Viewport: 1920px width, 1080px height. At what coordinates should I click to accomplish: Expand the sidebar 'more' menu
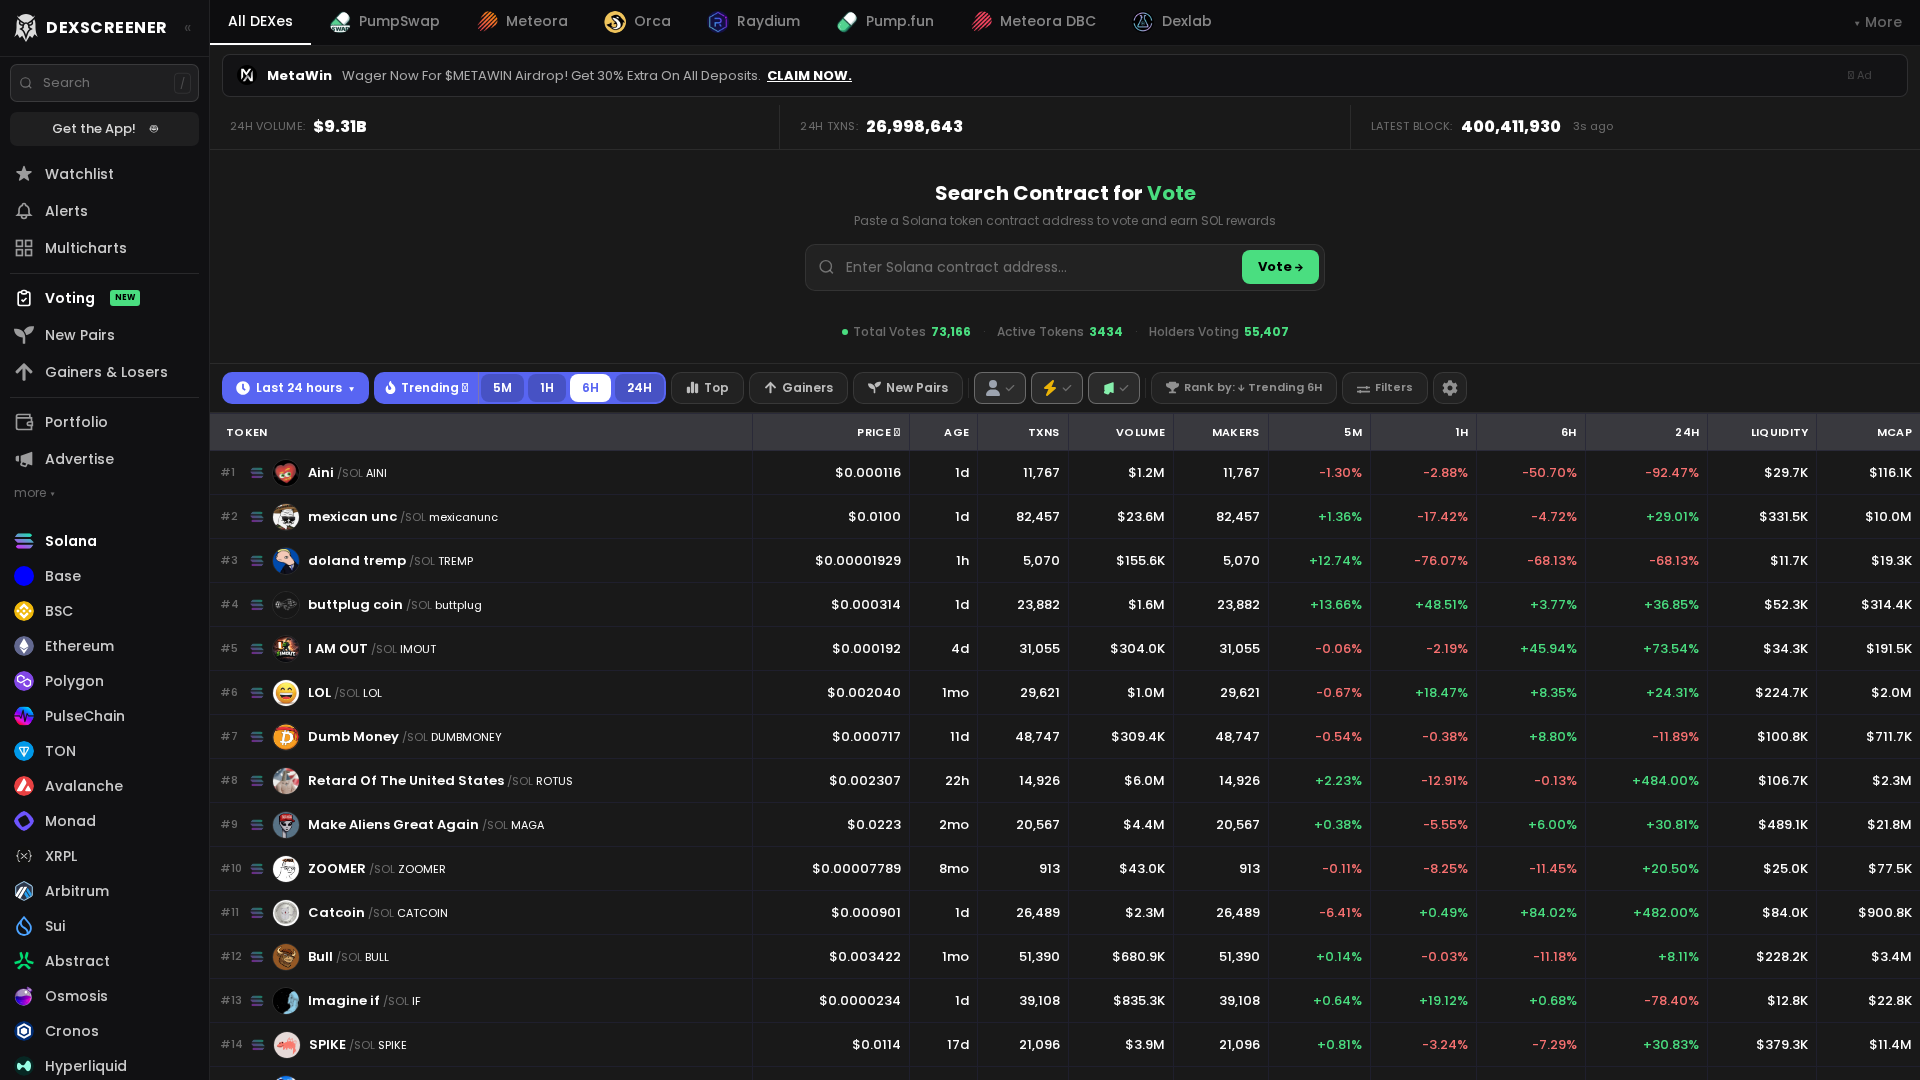[x=34, y=493]
